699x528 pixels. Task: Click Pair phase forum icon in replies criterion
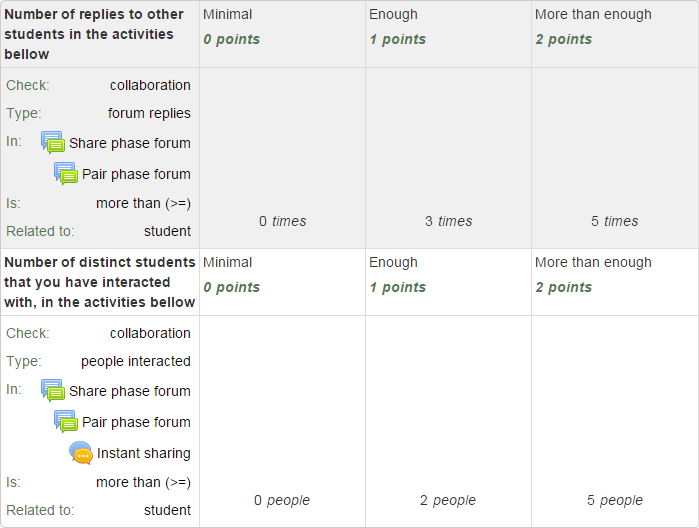66,173
